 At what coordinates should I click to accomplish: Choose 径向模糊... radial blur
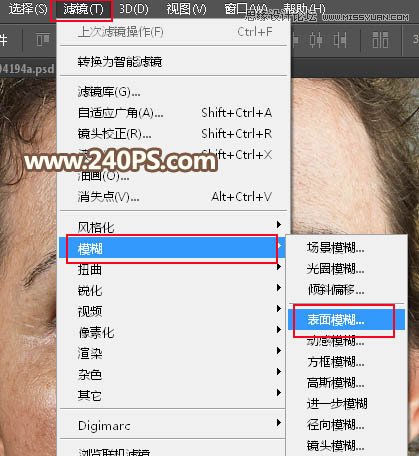pos(347,425)
